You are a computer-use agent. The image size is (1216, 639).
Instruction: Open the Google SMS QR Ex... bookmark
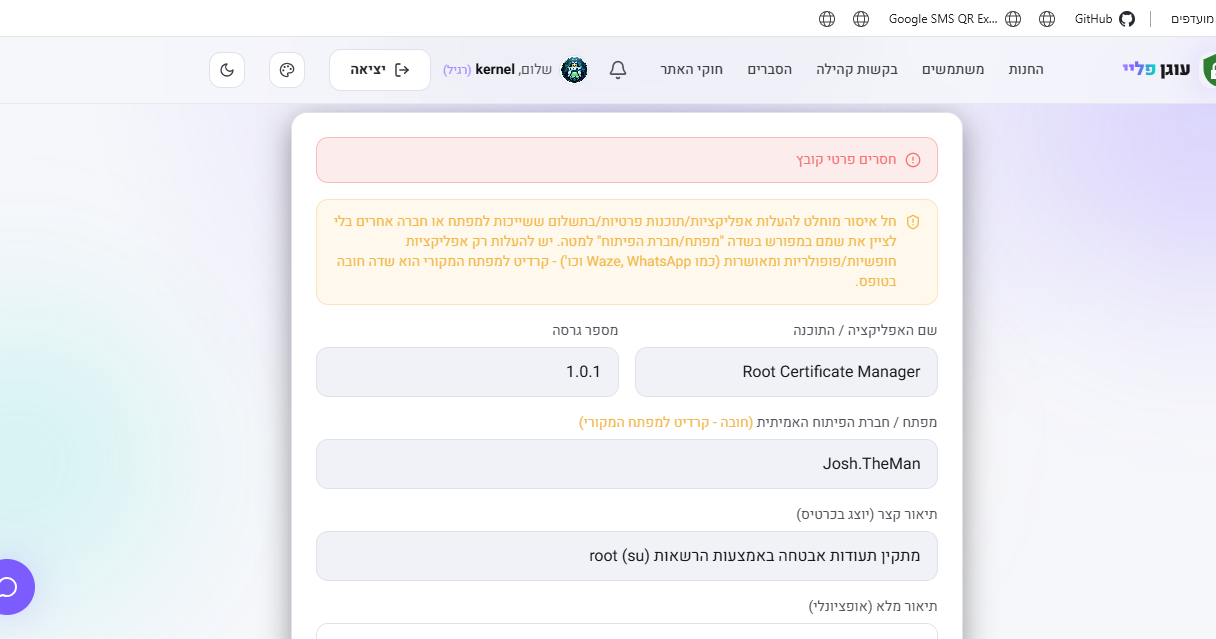coord(953,19)
